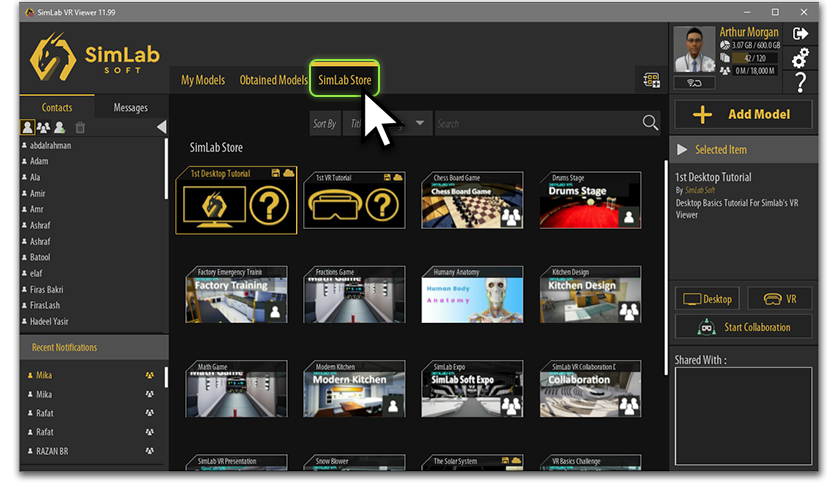This screenshot has width=838, height=492.
Task: Select 1st VR Tutorial thumbnail
Action: 354,200
